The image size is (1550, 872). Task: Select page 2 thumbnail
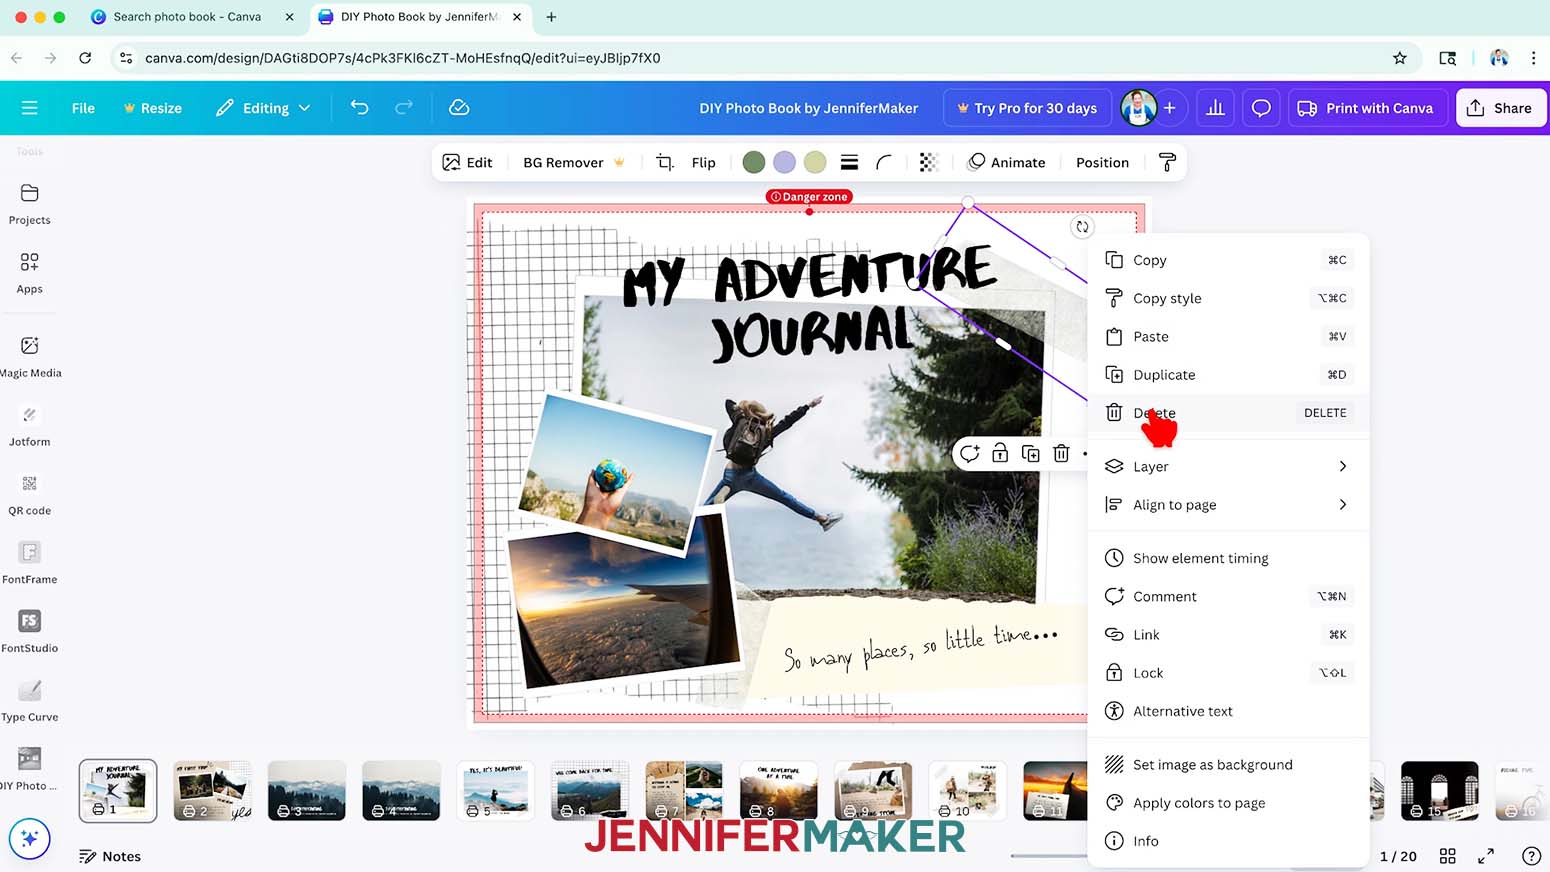(x=212, y=790)
